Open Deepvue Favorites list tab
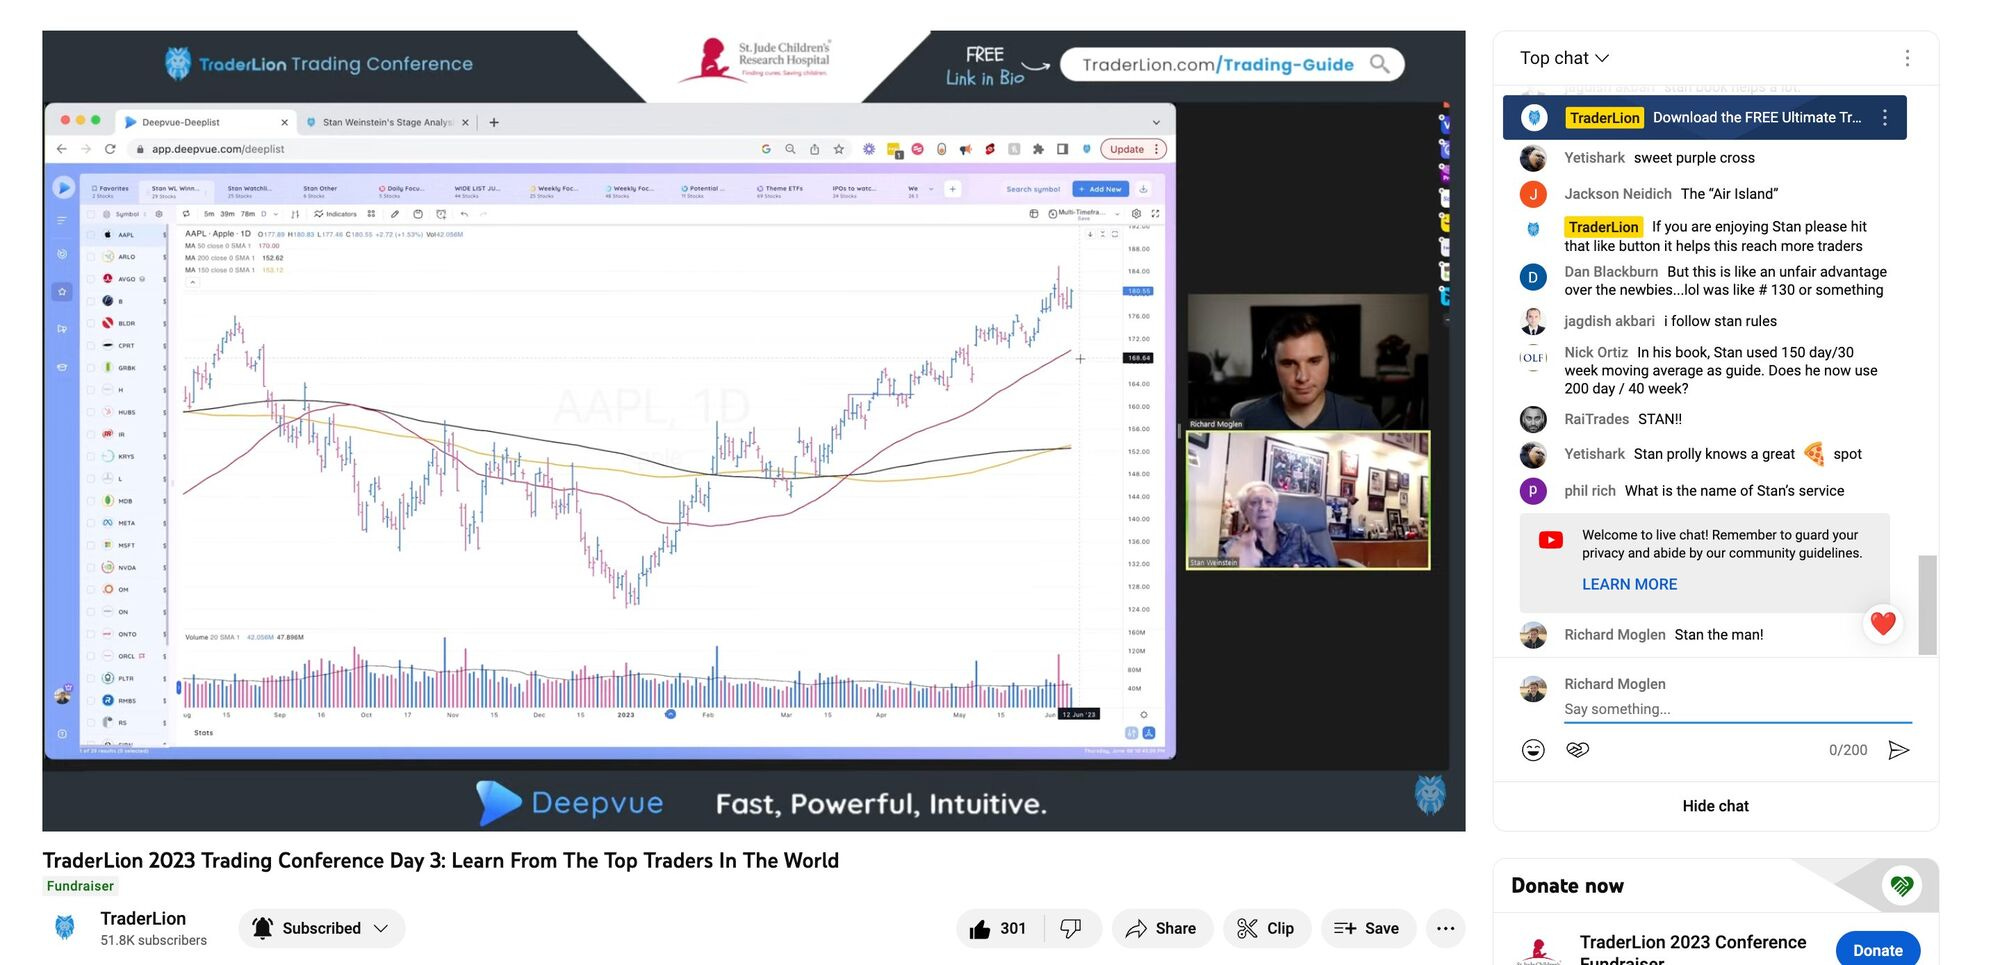This screenshot has height=965, width=2000. (110, 190)
